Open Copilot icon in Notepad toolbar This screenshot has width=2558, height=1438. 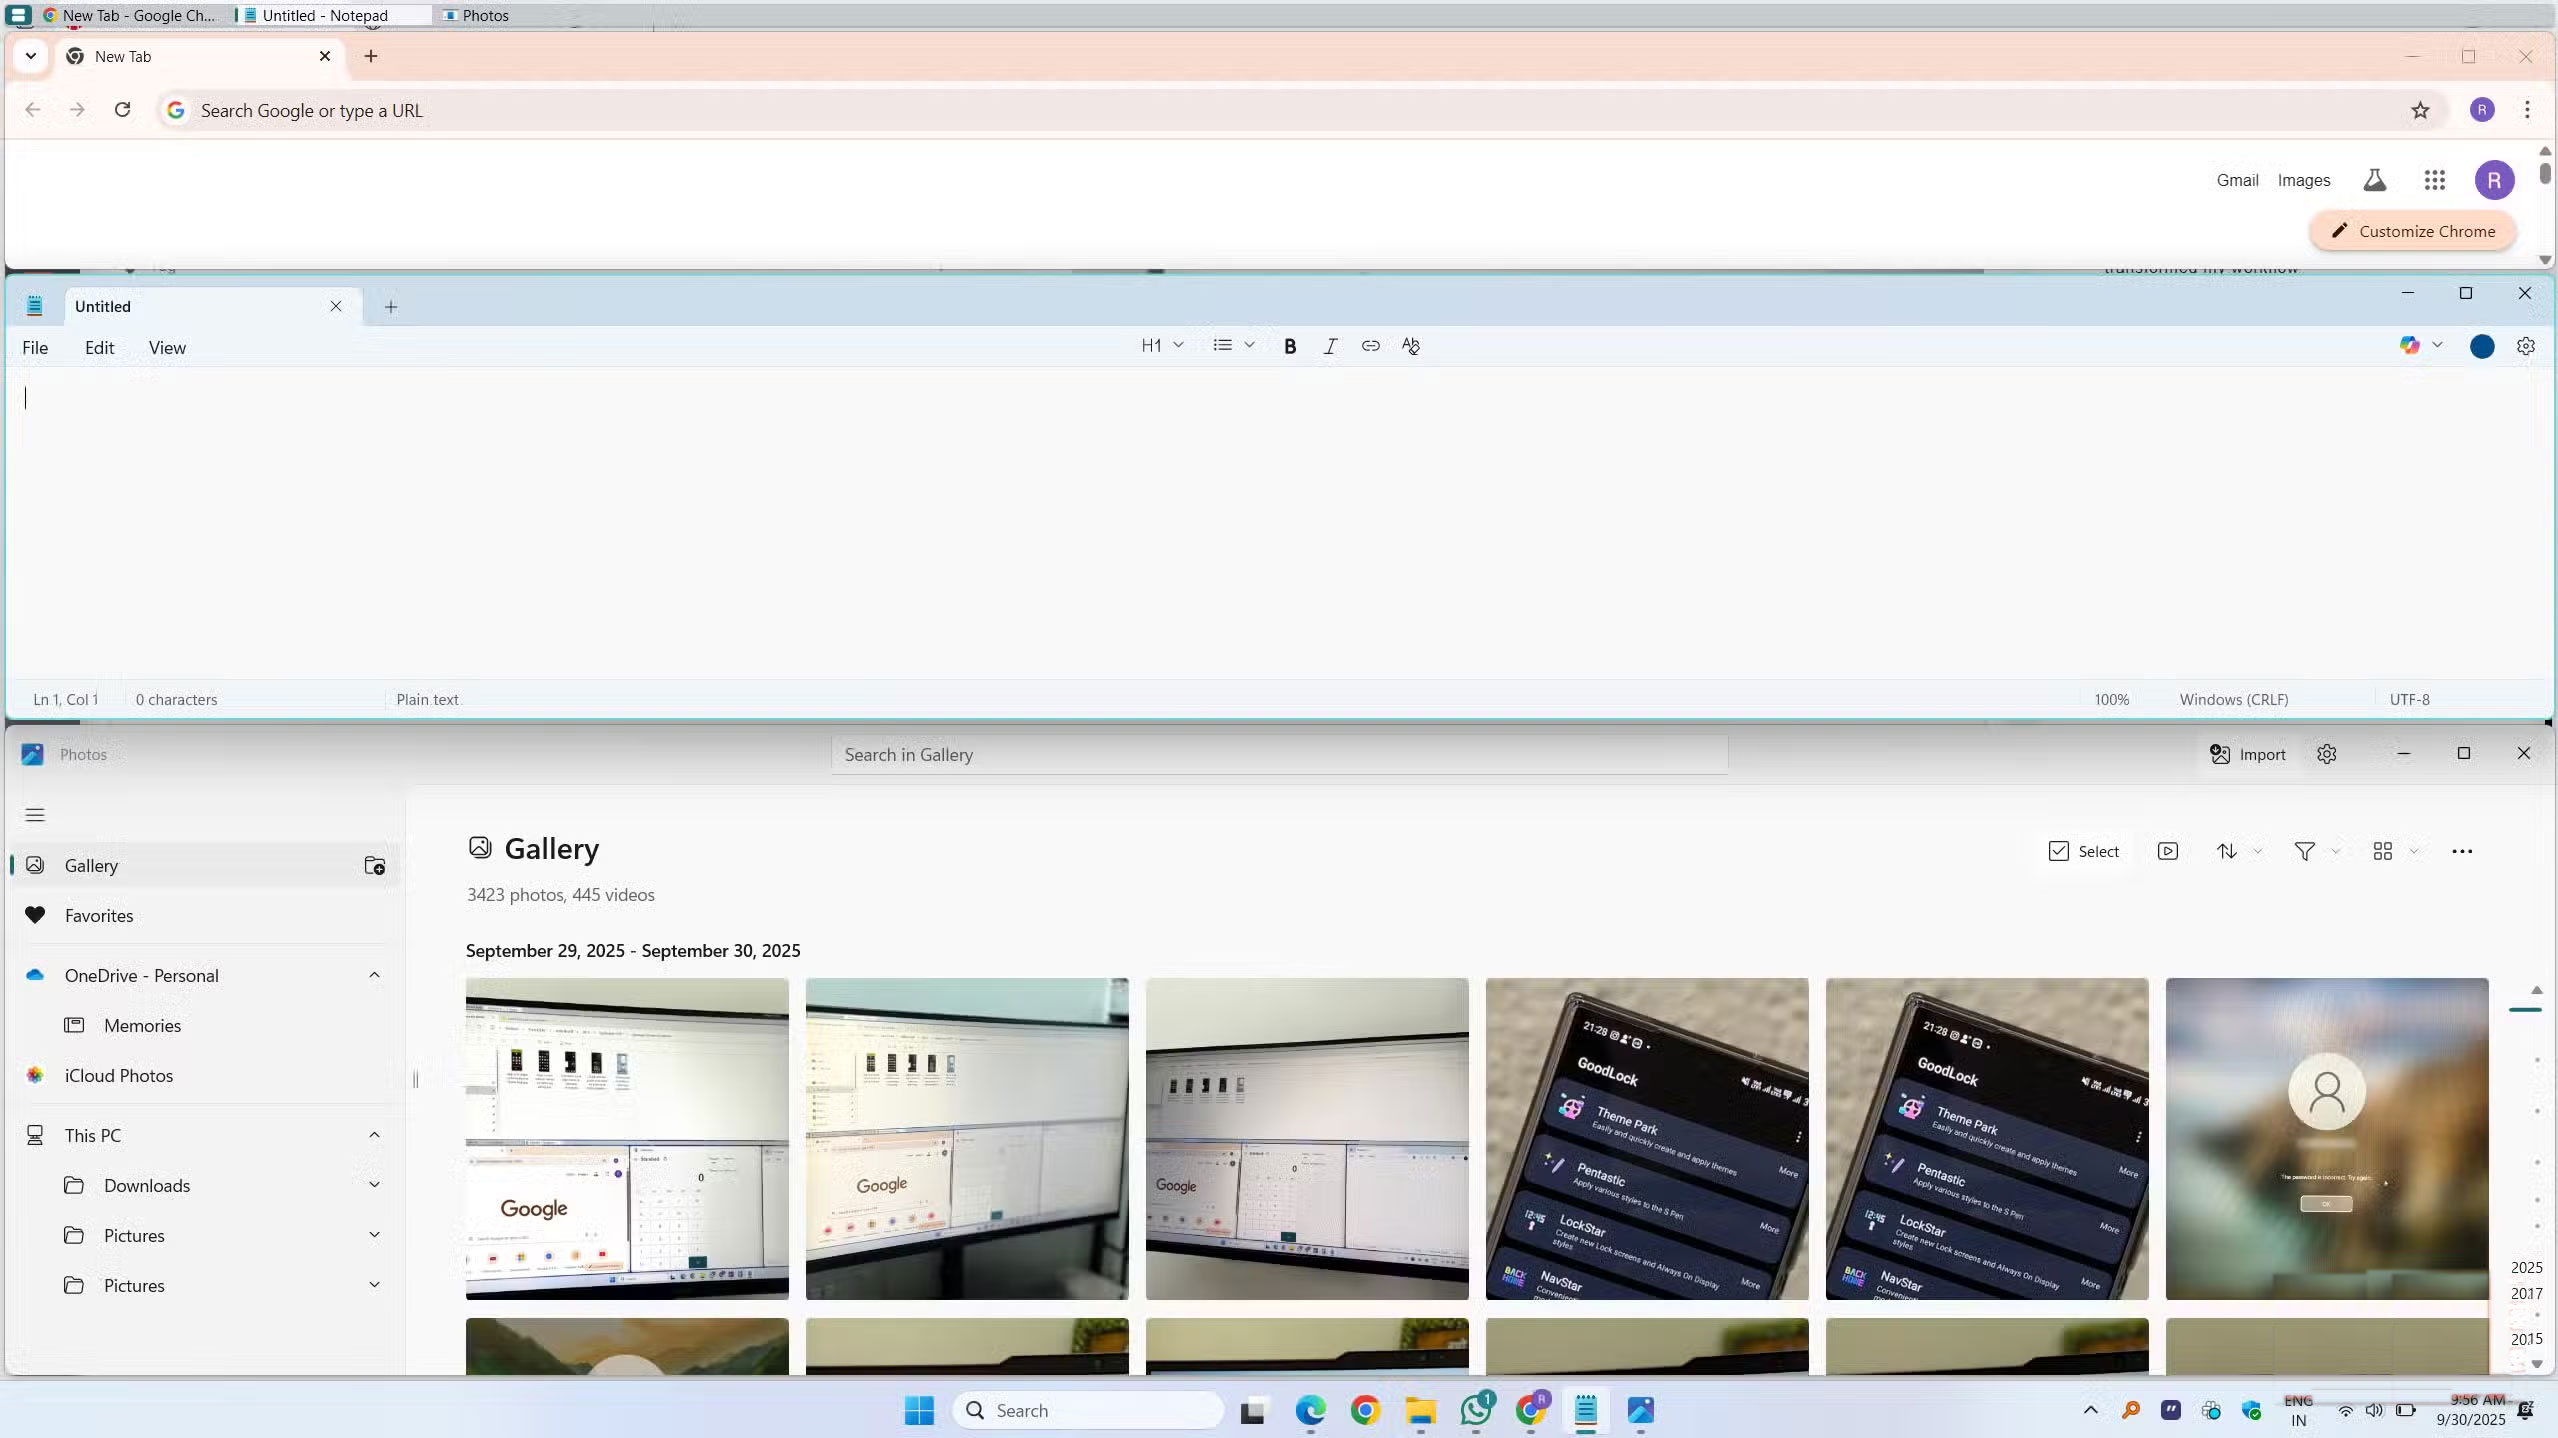(x=2412, y=345)
